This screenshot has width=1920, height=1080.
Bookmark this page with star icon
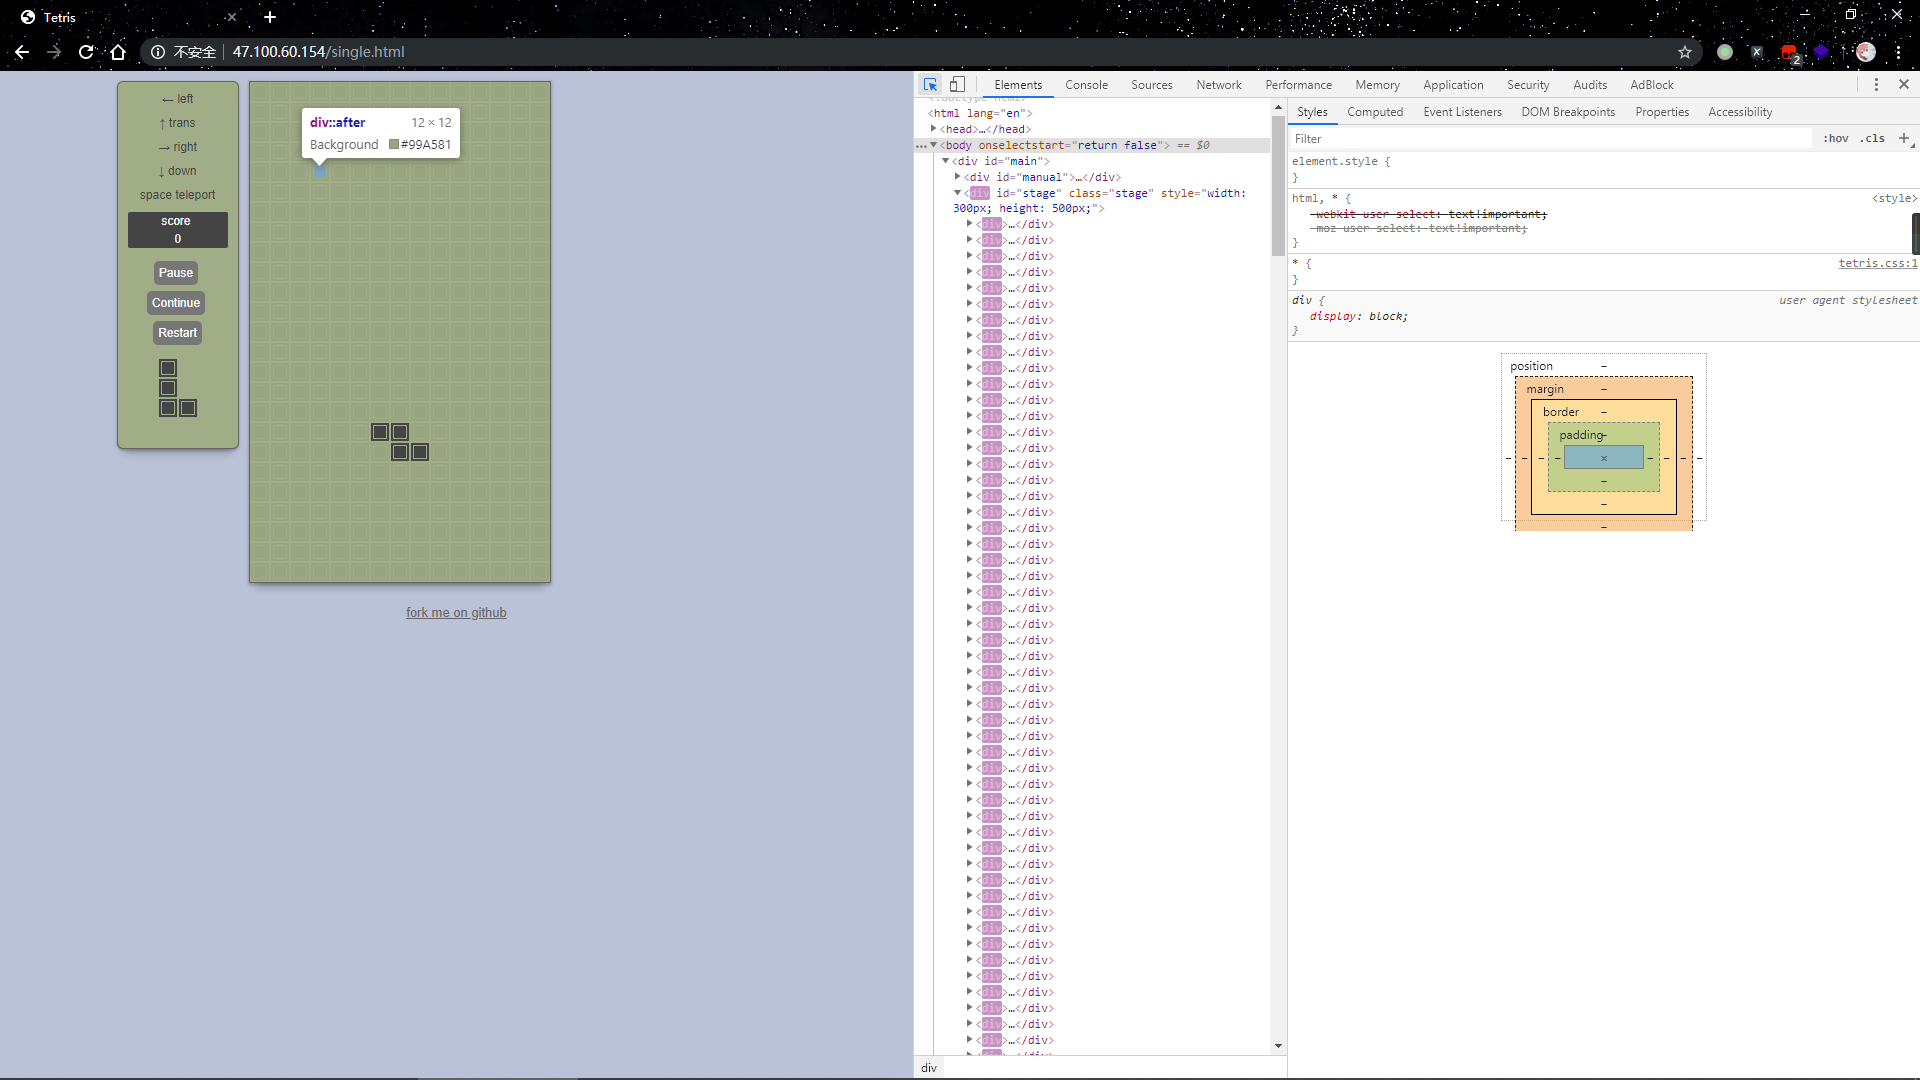click(1685, 52)
